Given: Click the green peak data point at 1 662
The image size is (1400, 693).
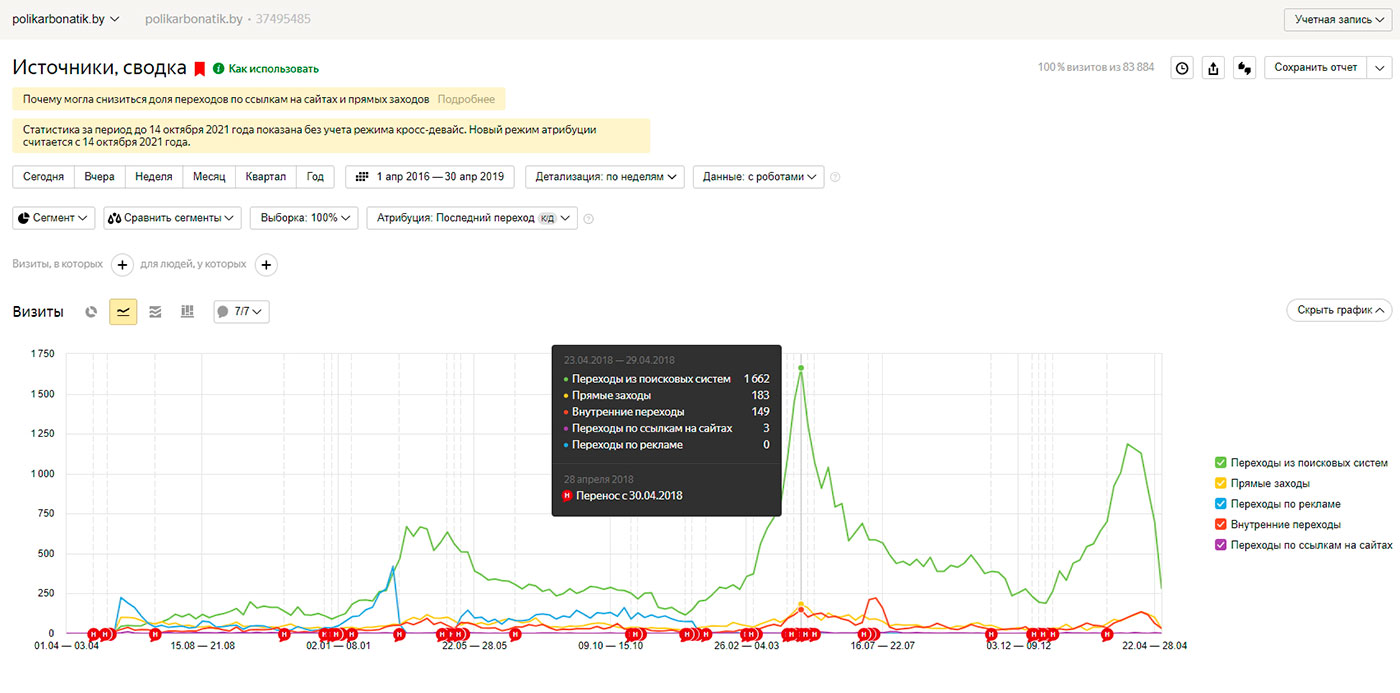Looking at the screenshot, I should (801, 368).
